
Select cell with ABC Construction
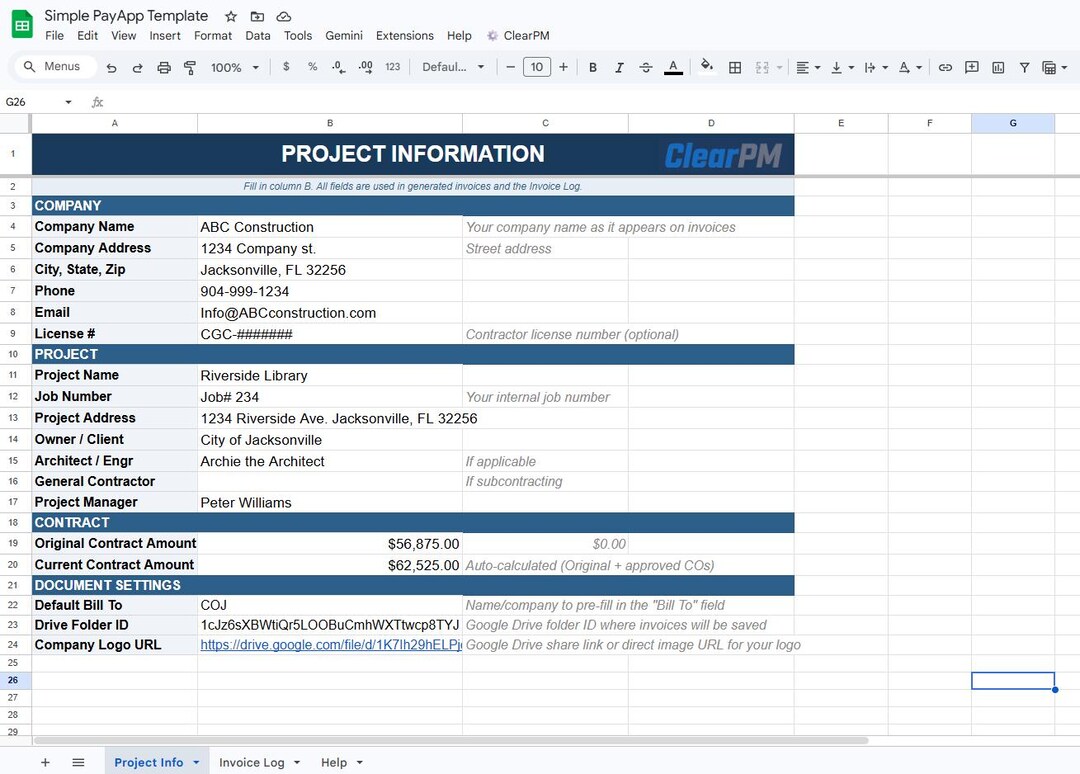[330, 227]
